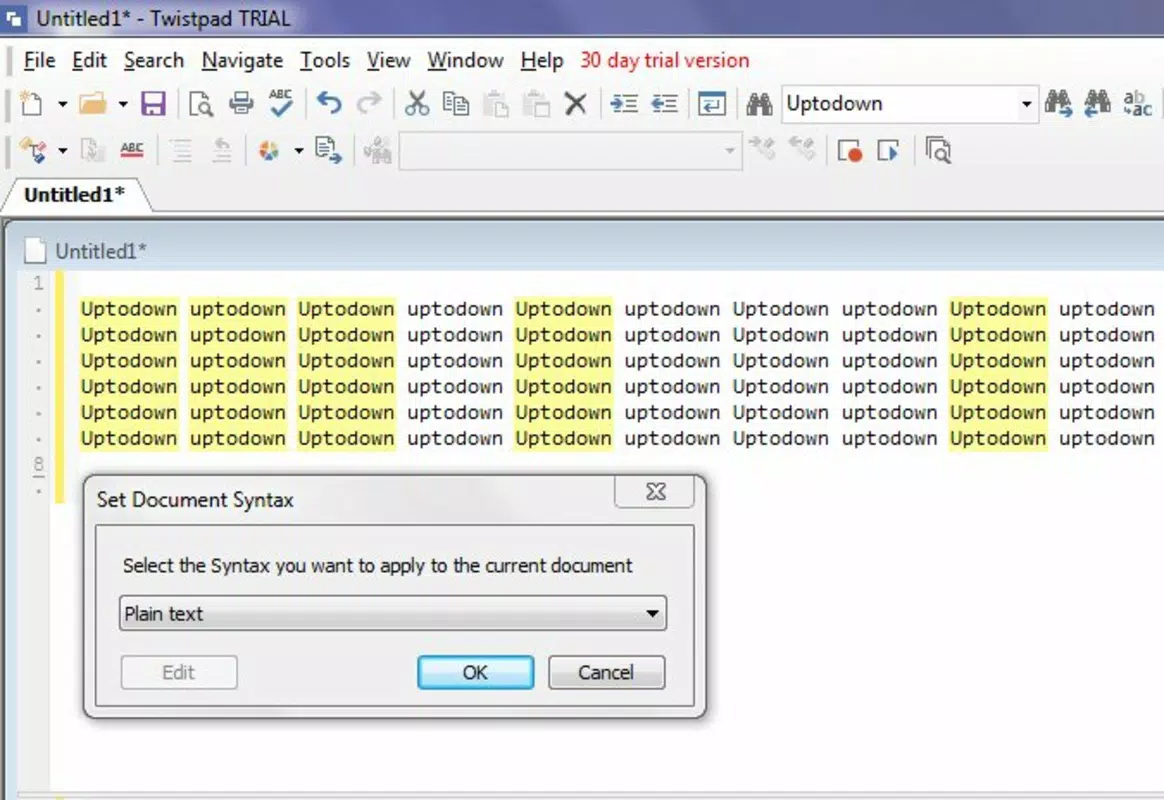Open the New document dropdown arrow
The image size is (1164, 800).
coord(62,104)
